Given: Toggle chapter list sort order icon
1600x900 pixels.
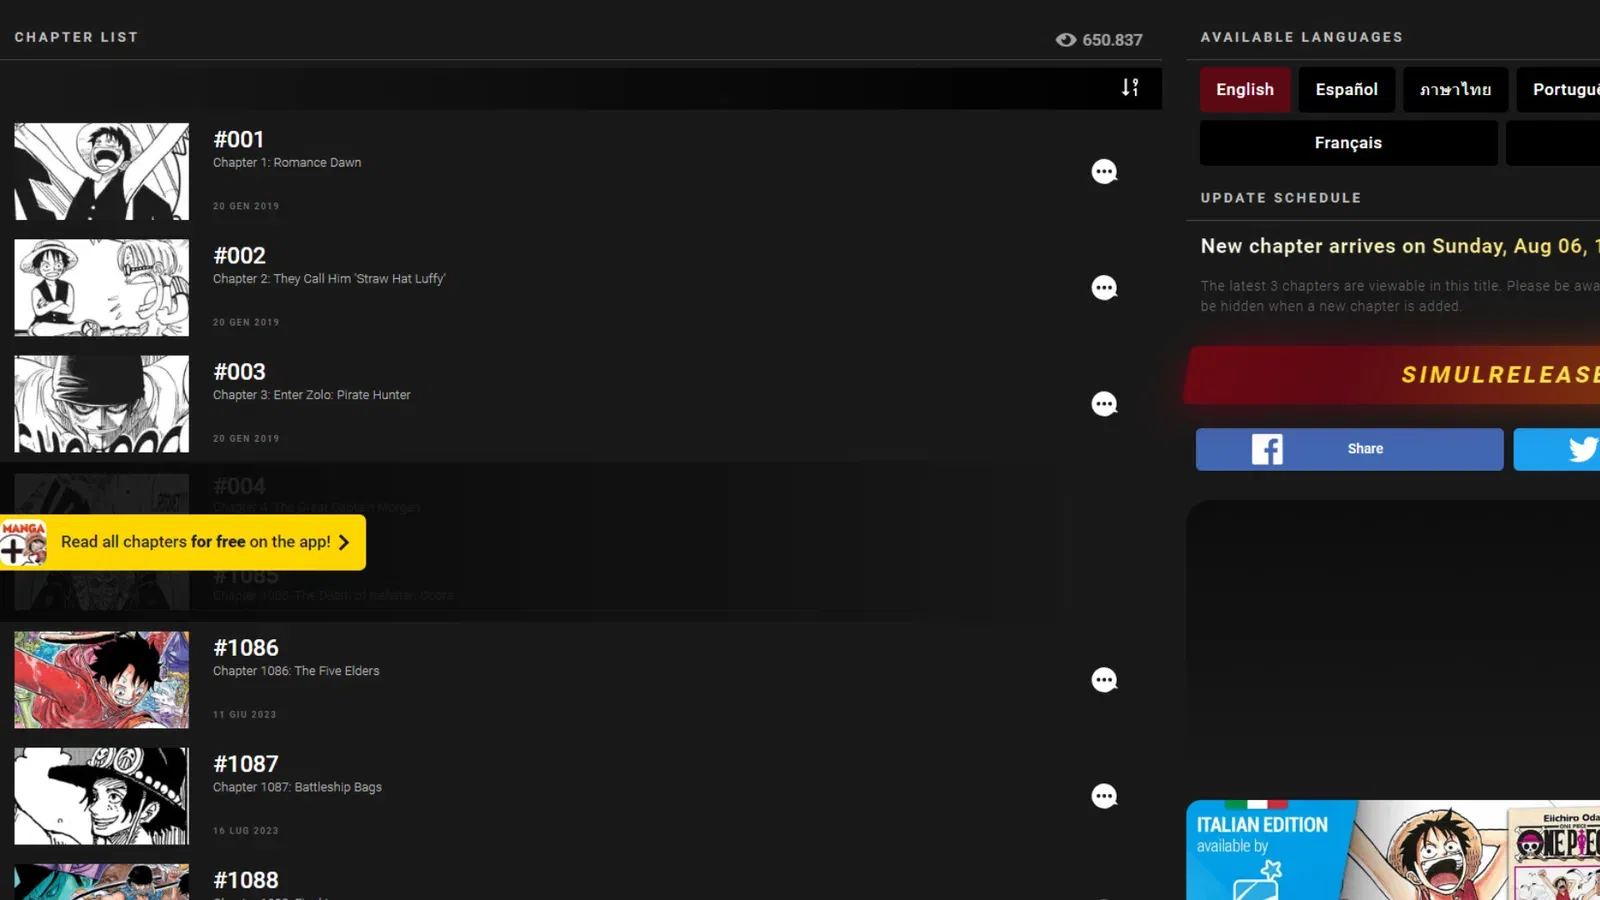Looking at the screenshot, I should click(1130, 87).
